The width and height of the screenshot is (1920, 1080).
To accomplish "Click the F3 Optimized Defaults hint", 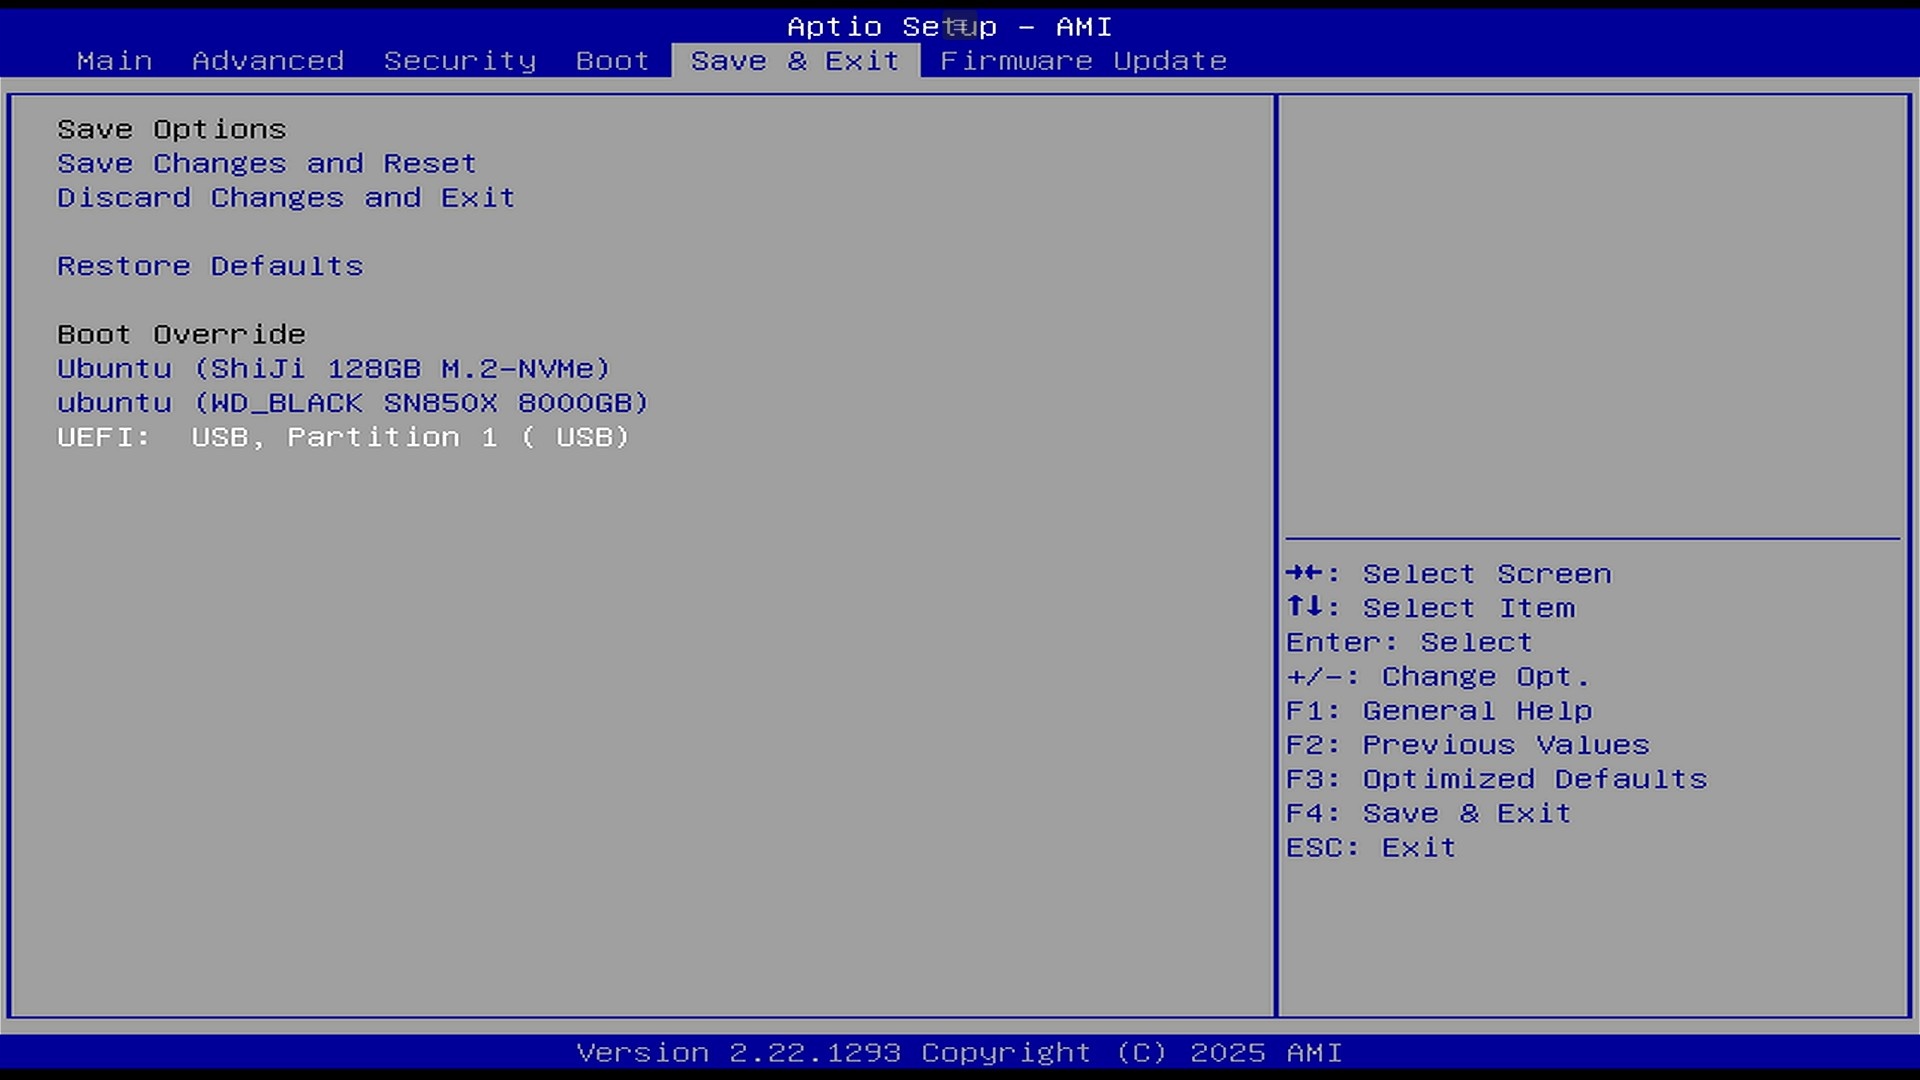I will pyautogui.click(x=1496, y=779).
